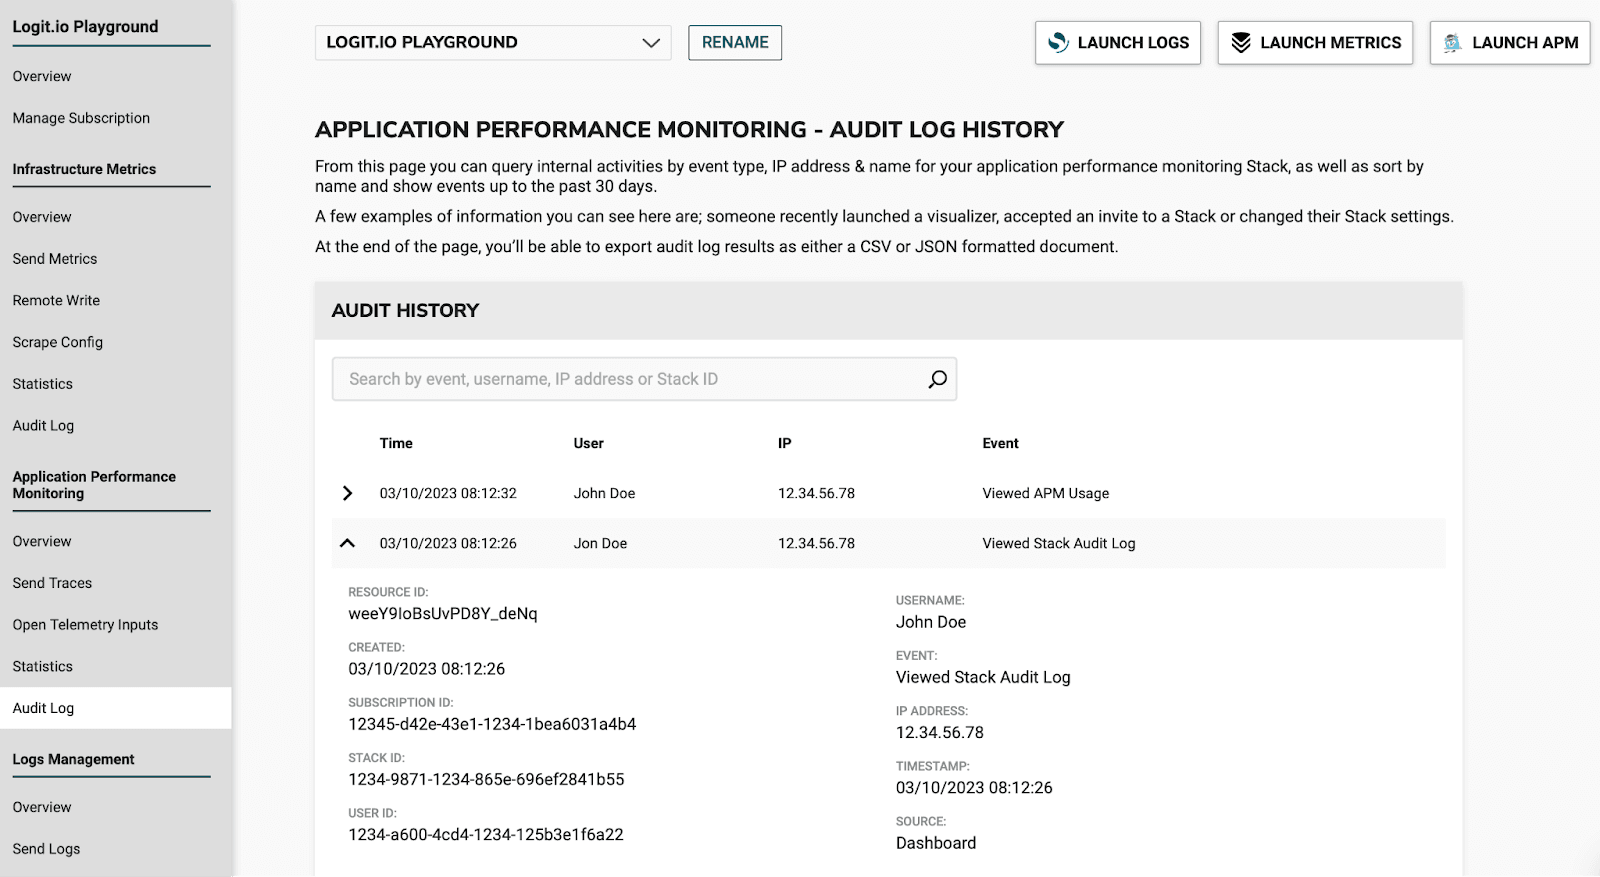Image resolution: width=1600 pixels, height=877 pixels.
Task: Click the Launch APM icon
Action: point(1453,43)
